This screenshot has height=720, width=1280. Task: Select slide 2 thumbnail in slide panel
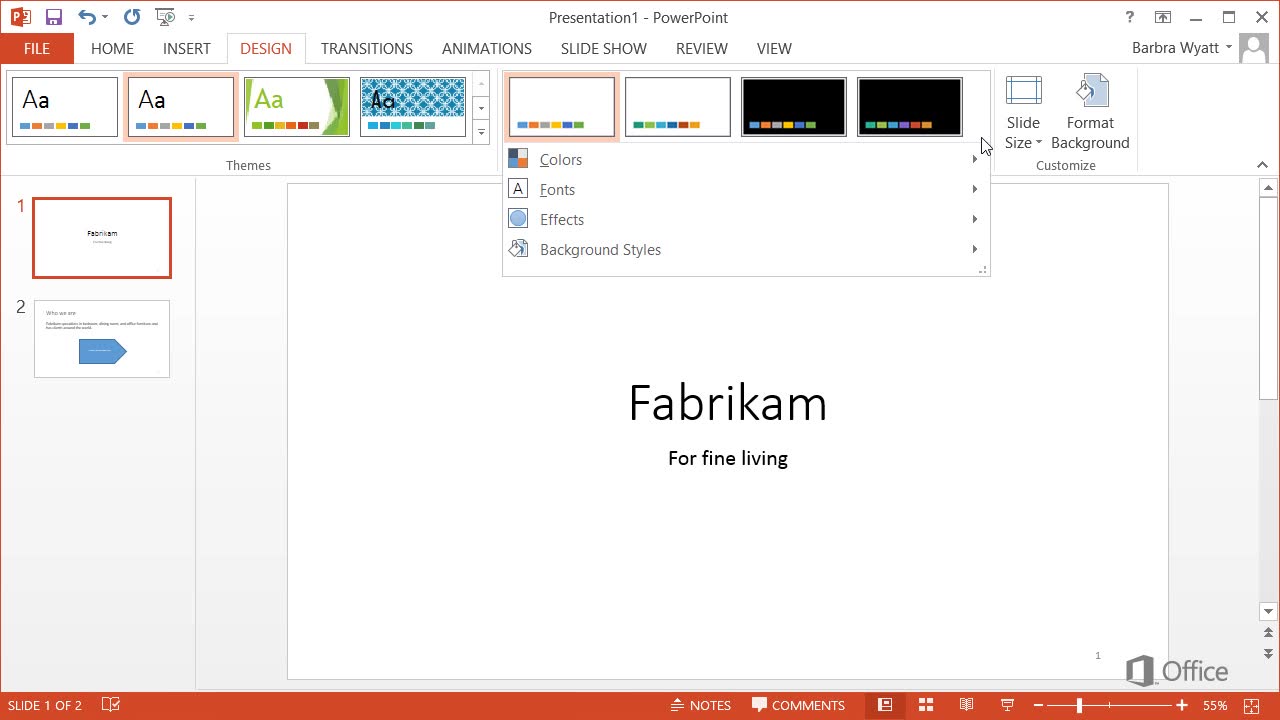click(102, 339)
